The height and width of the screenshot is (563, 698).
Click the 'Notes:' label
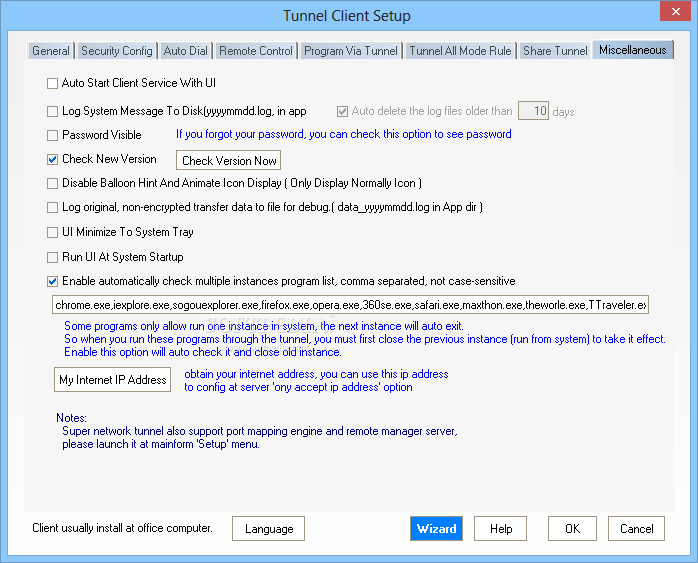pos(71,418)
